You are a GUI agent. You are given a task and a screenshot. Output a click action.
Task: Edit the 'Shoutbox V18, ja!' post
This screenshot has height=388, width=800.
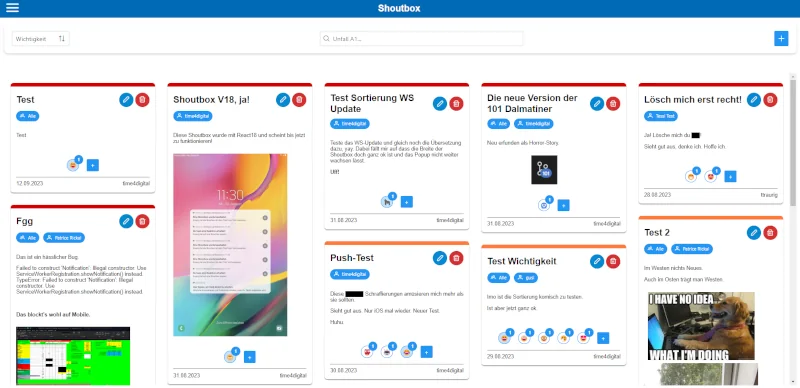pyautogui.click(x=283, y=100)
